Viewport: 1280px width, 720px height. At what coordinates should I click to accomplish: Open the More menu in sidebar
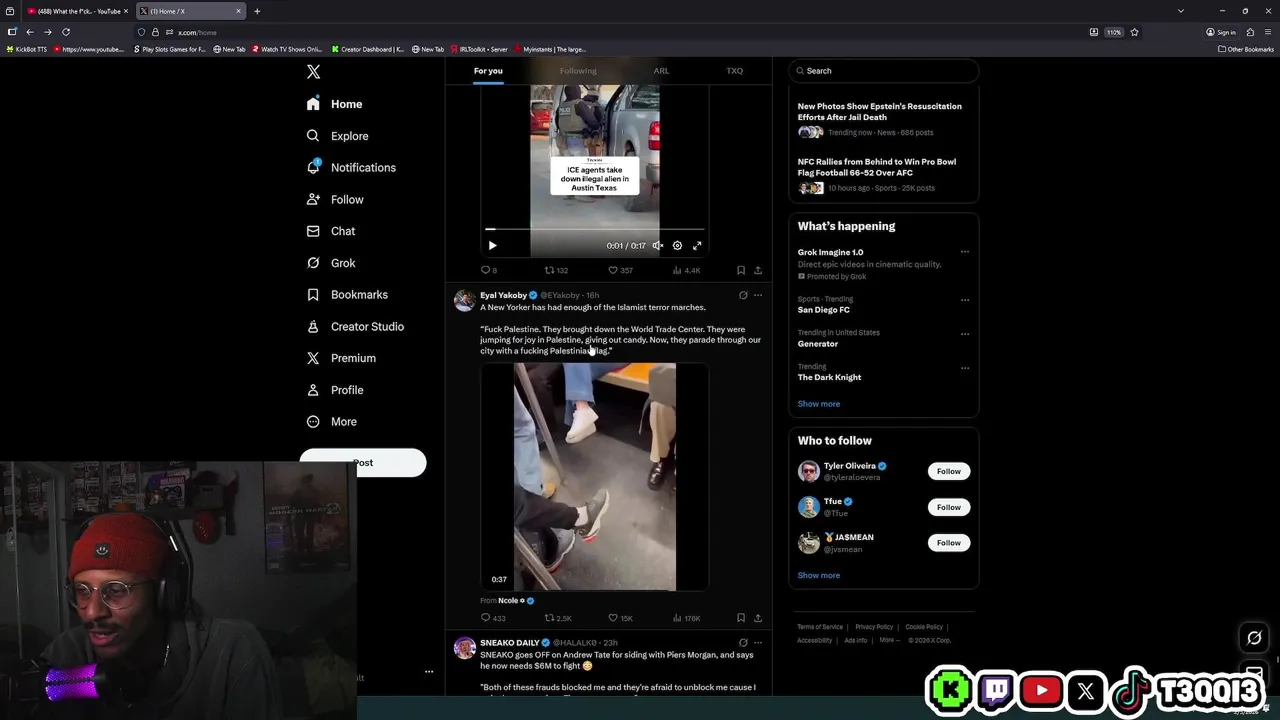click(332, 422)
